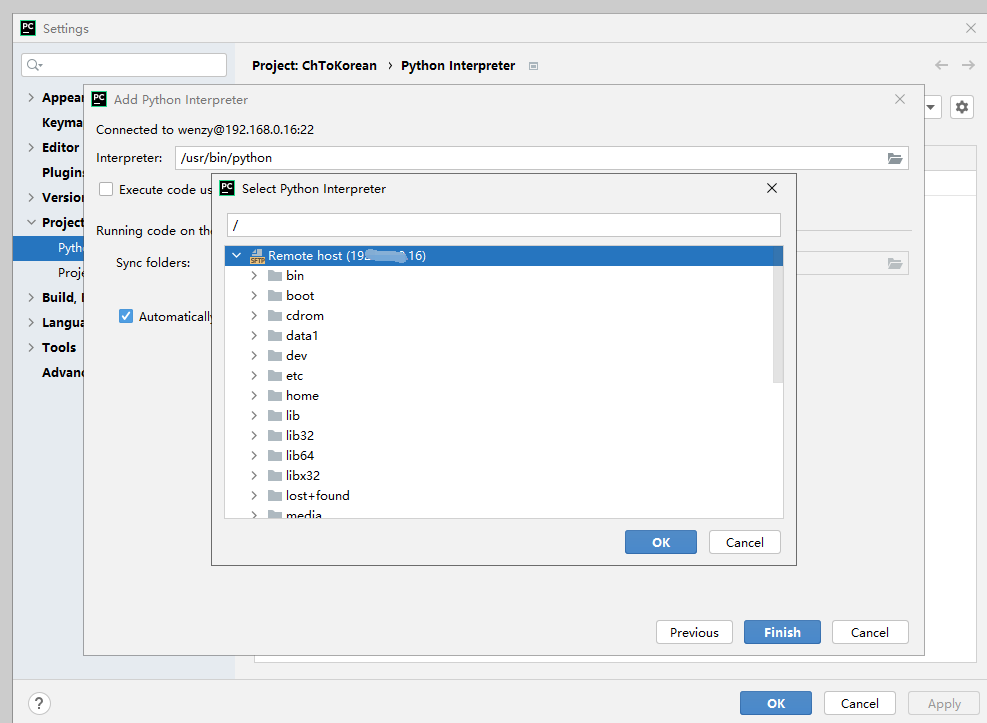Screen dimensions: 987x723
Task: Go back with the left arrow icon
Action: coord(941,65)
